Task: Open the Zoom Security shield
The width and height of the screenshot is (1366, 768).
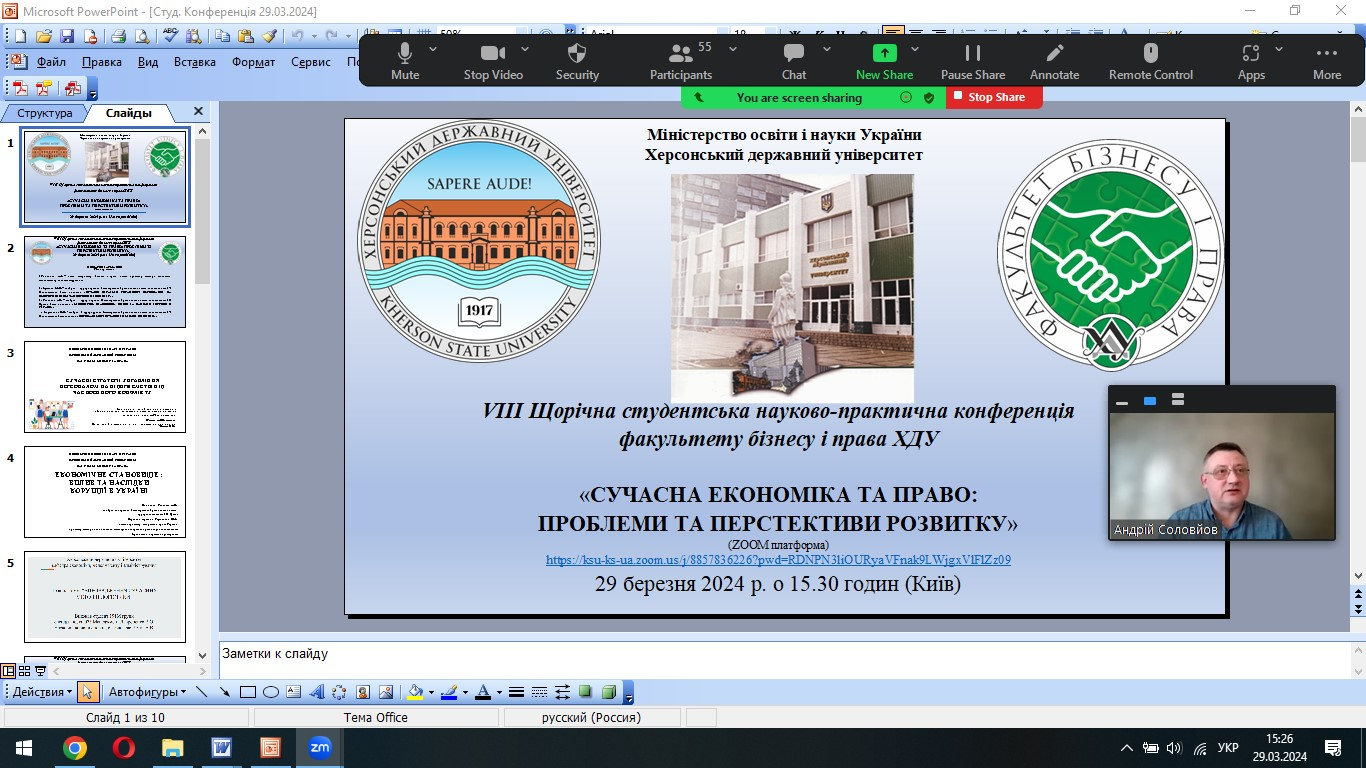Action: click(x=577, y=61)
